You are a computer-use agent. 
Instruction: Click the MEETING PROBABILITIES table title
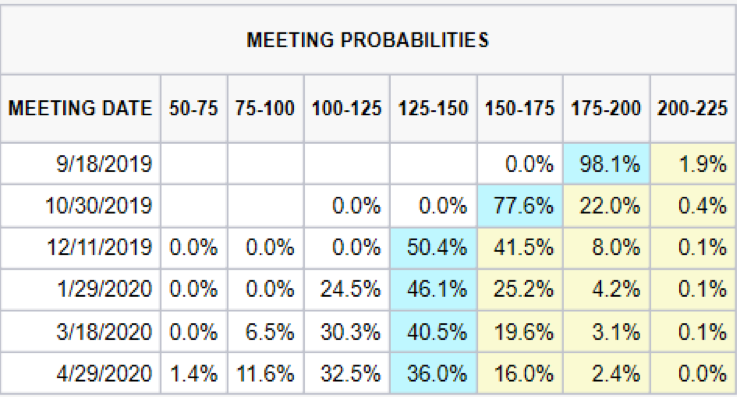click(x=368, y=40)
